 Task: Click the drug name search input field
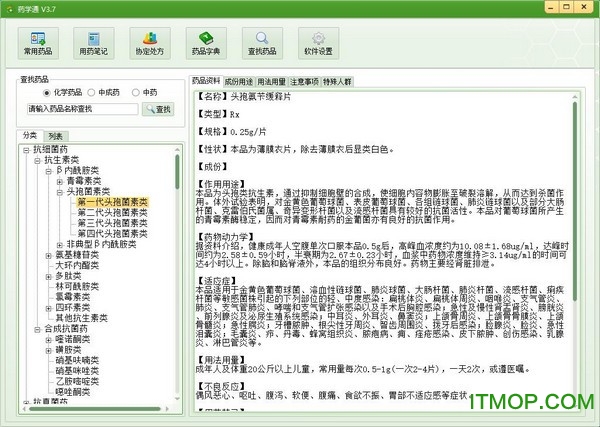click(x=82, y=109)
